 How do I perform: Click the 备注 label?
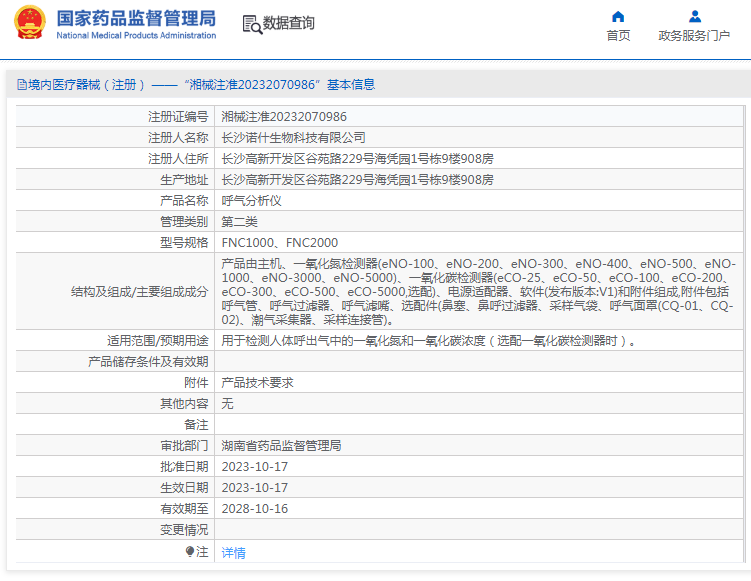click(196, 425)
